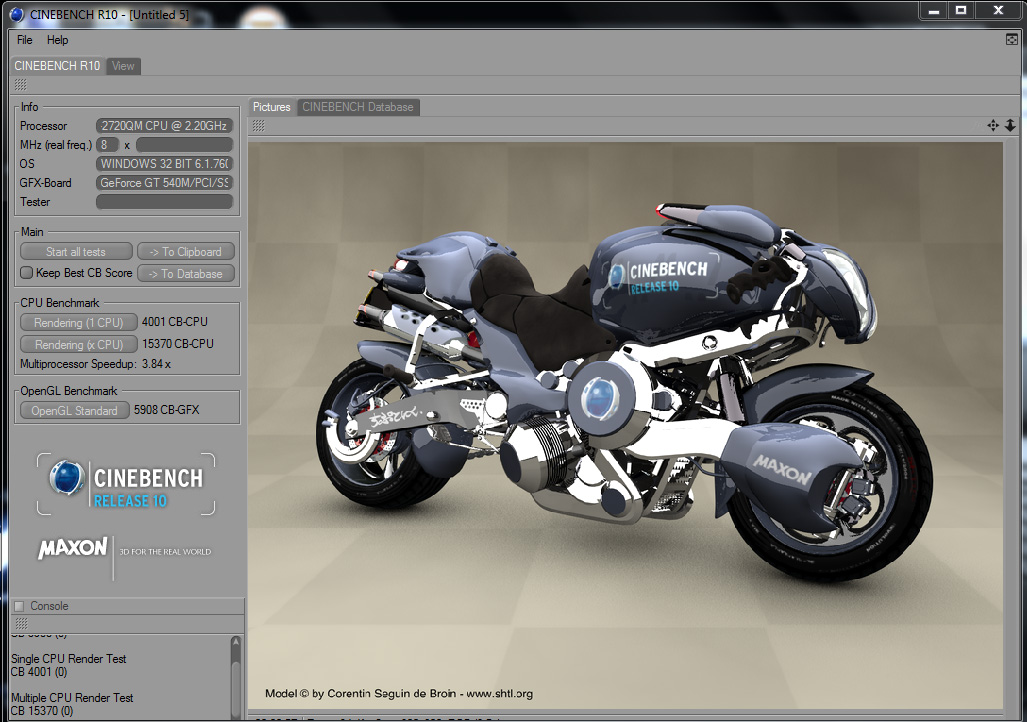Screen dimensions: 1027x722
Task: Click the 15370 CB-CPU result text
Action: pos(177,343)
